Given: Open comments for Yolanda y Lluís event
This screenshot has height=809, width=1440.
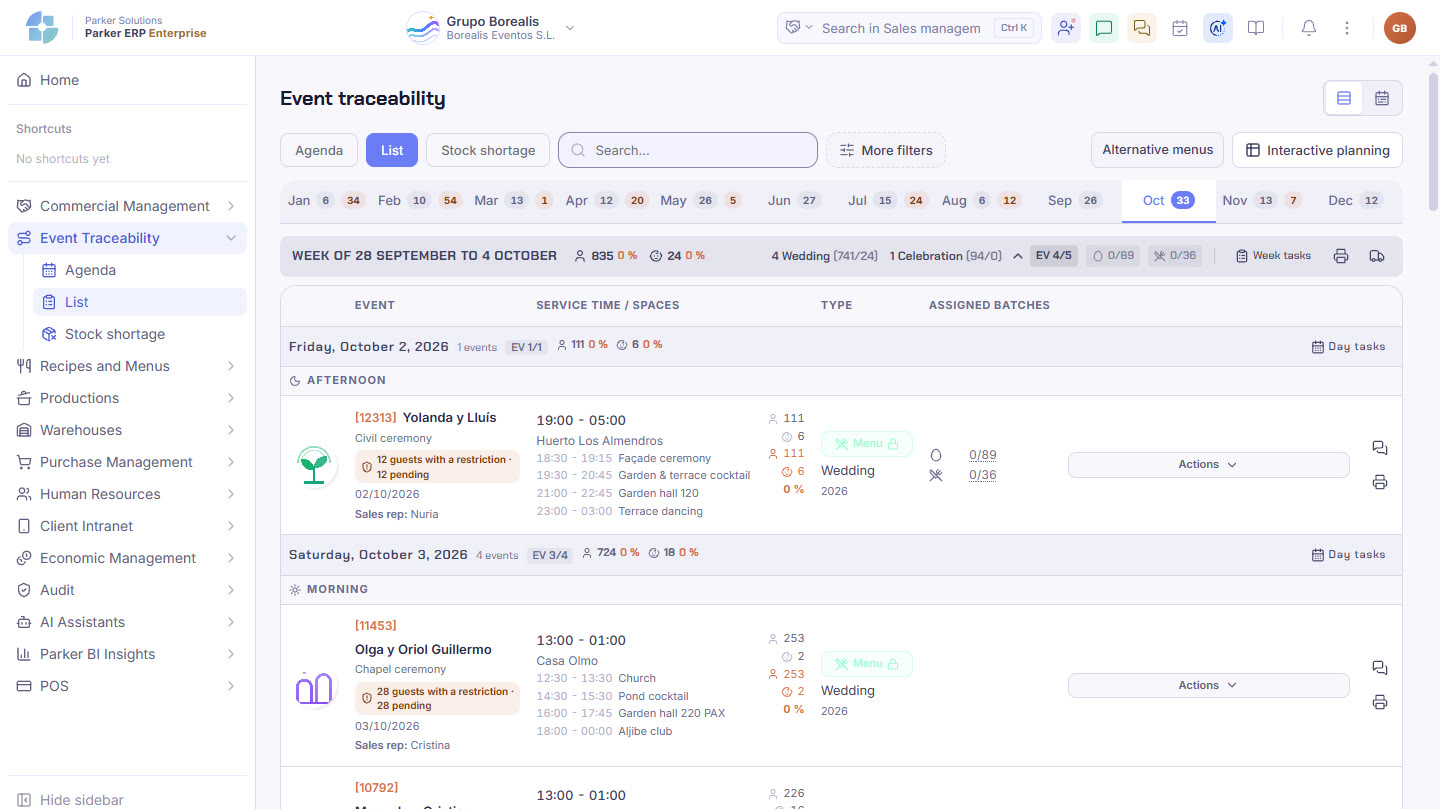Looking at the screenshot, I should [x=1380, y=447].
